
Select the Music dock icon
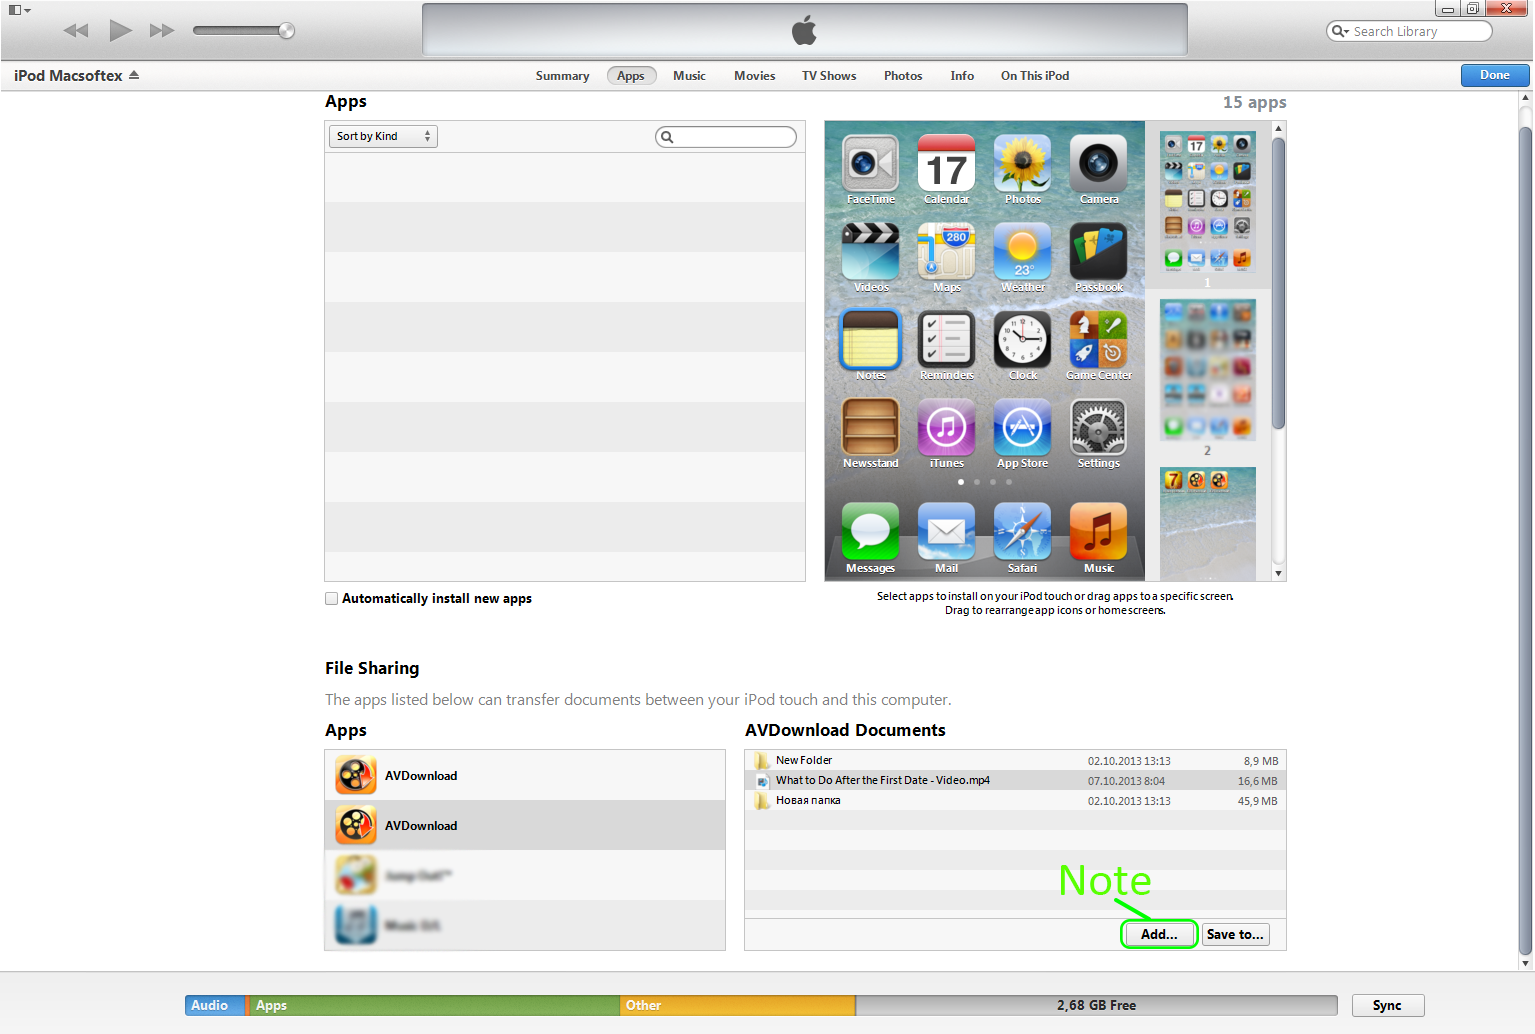click(1098, 531)
